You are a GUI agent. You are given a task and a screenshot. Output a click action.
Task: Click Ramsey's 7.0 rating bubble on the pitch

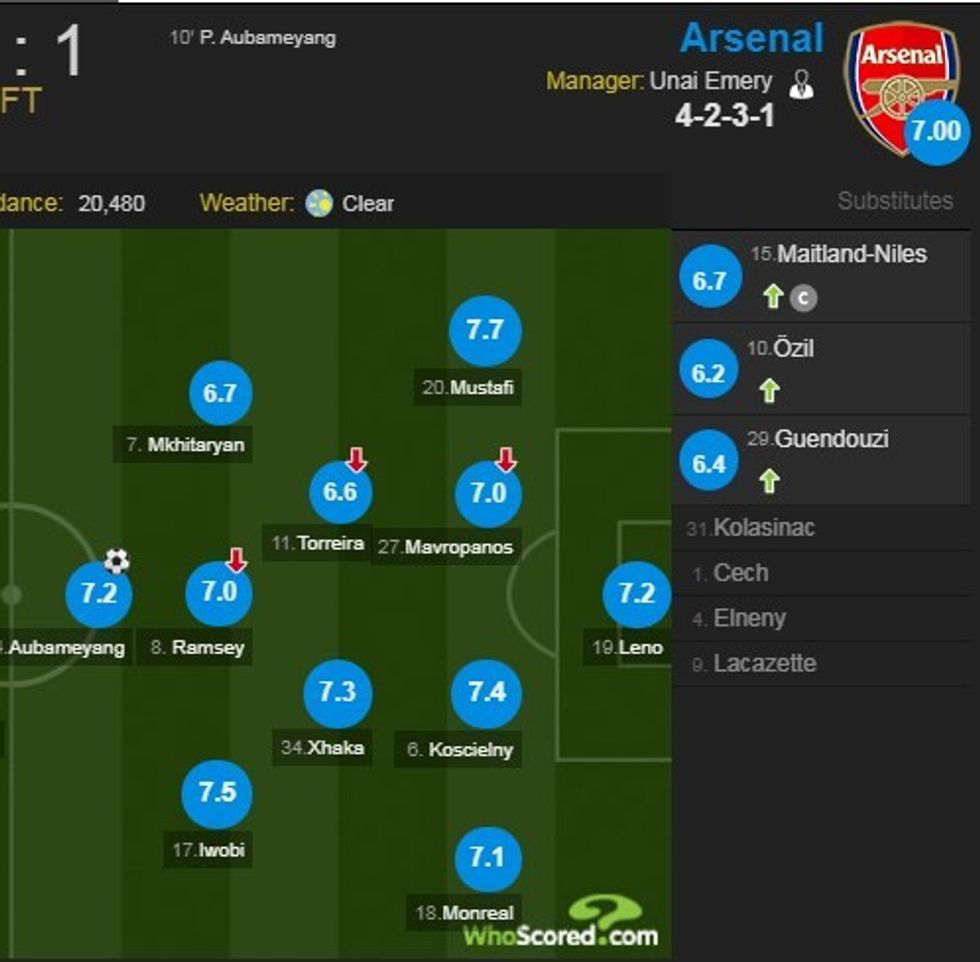[219, 592]
